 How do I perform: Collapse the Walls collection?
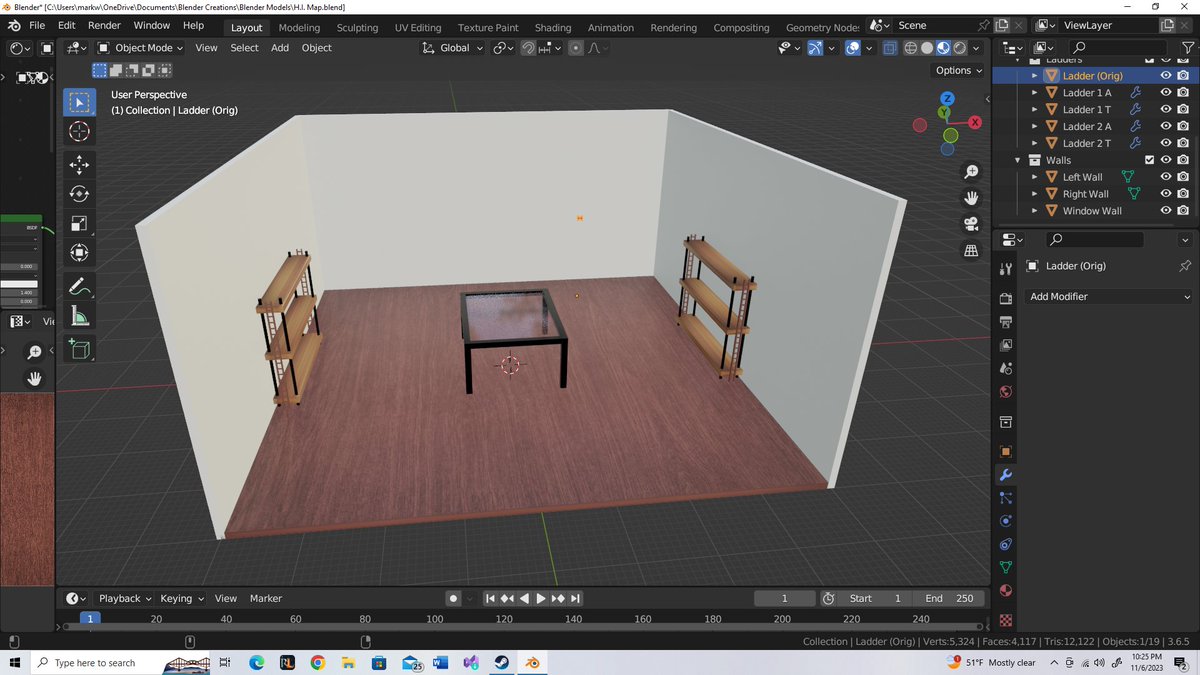click(1018, 160)
